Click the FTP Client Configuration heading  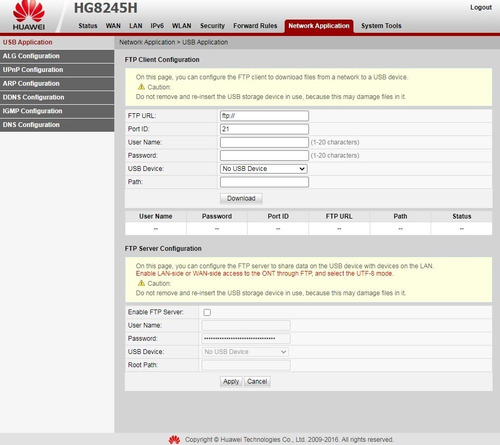coord(162,60)
